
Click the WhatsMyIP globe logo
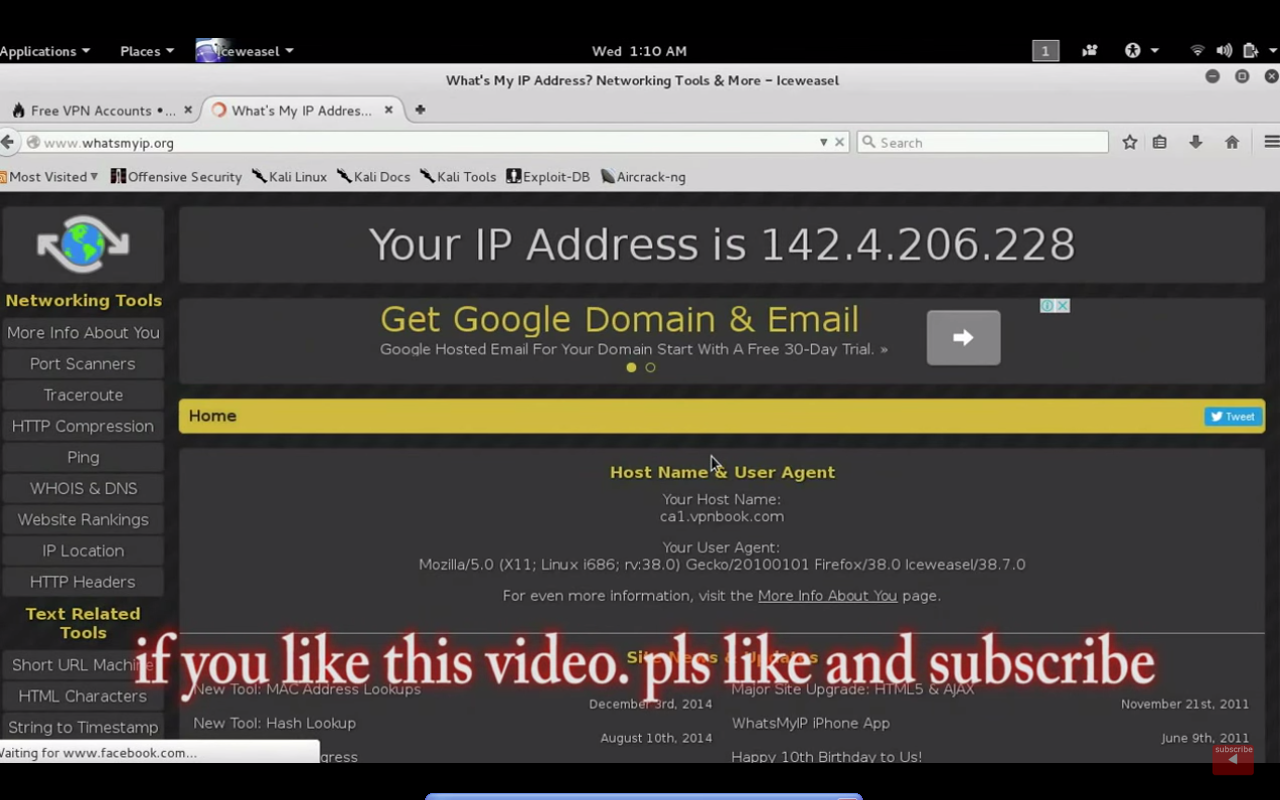[83, 244]
